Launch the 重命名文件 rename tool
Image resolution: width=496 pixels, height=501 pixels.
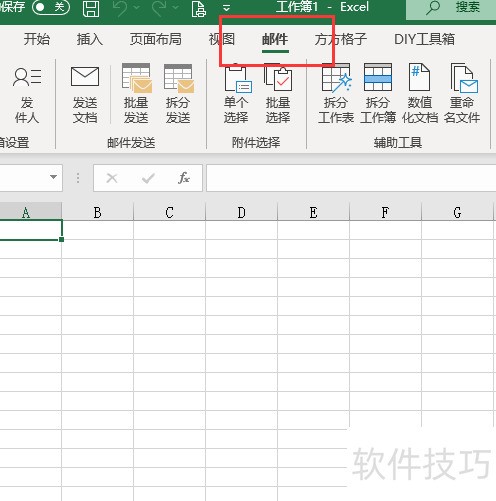tap(462, 94)
